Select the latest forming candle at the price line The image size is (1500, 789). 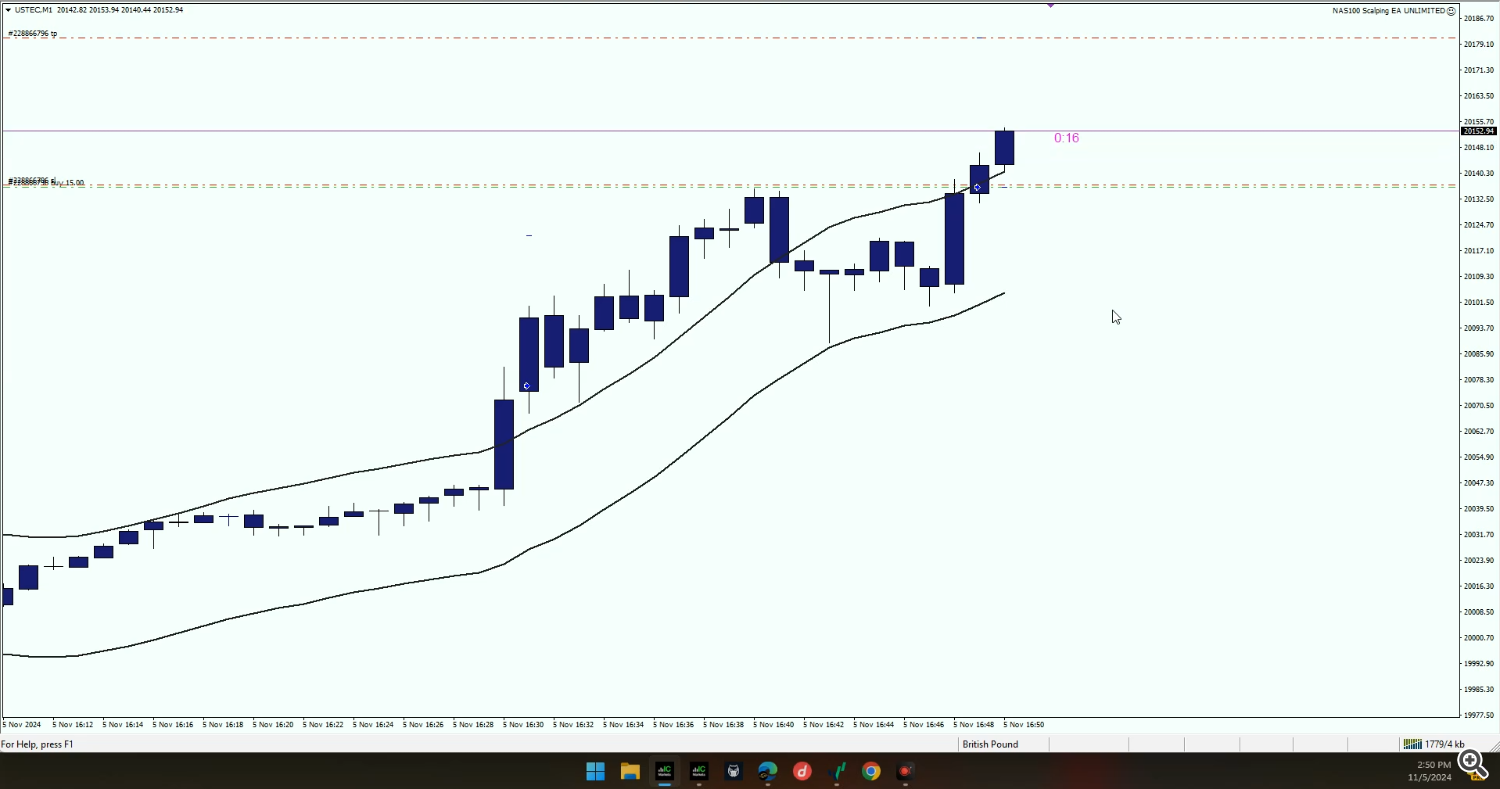click(x=1004, y=148)
